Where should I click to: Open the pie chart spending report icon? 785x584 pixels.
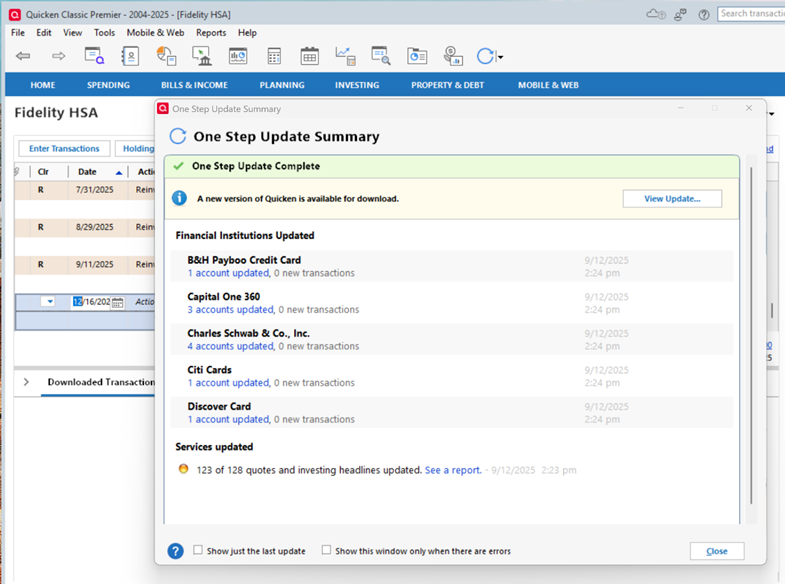point(166,56)
